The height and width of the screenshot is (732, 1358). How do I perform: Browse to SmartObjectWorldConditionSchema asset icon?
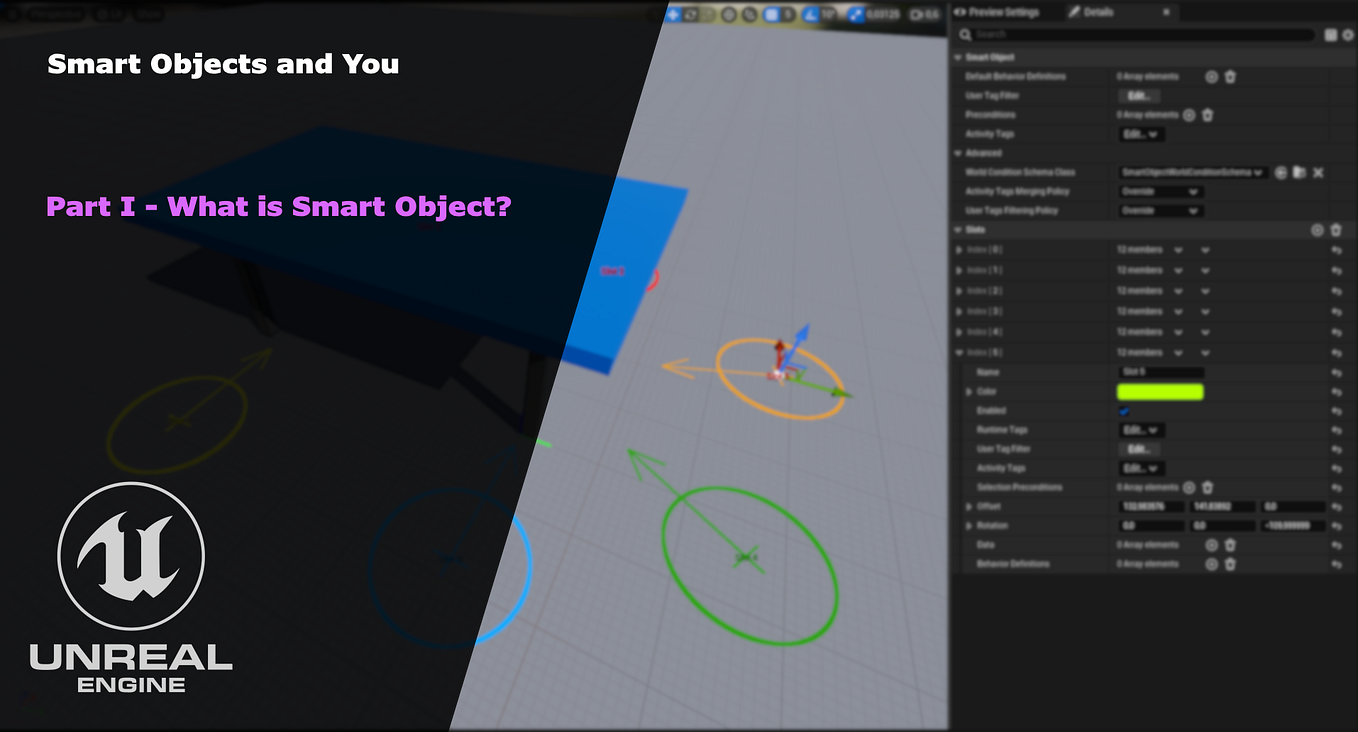pos(1299,173)
